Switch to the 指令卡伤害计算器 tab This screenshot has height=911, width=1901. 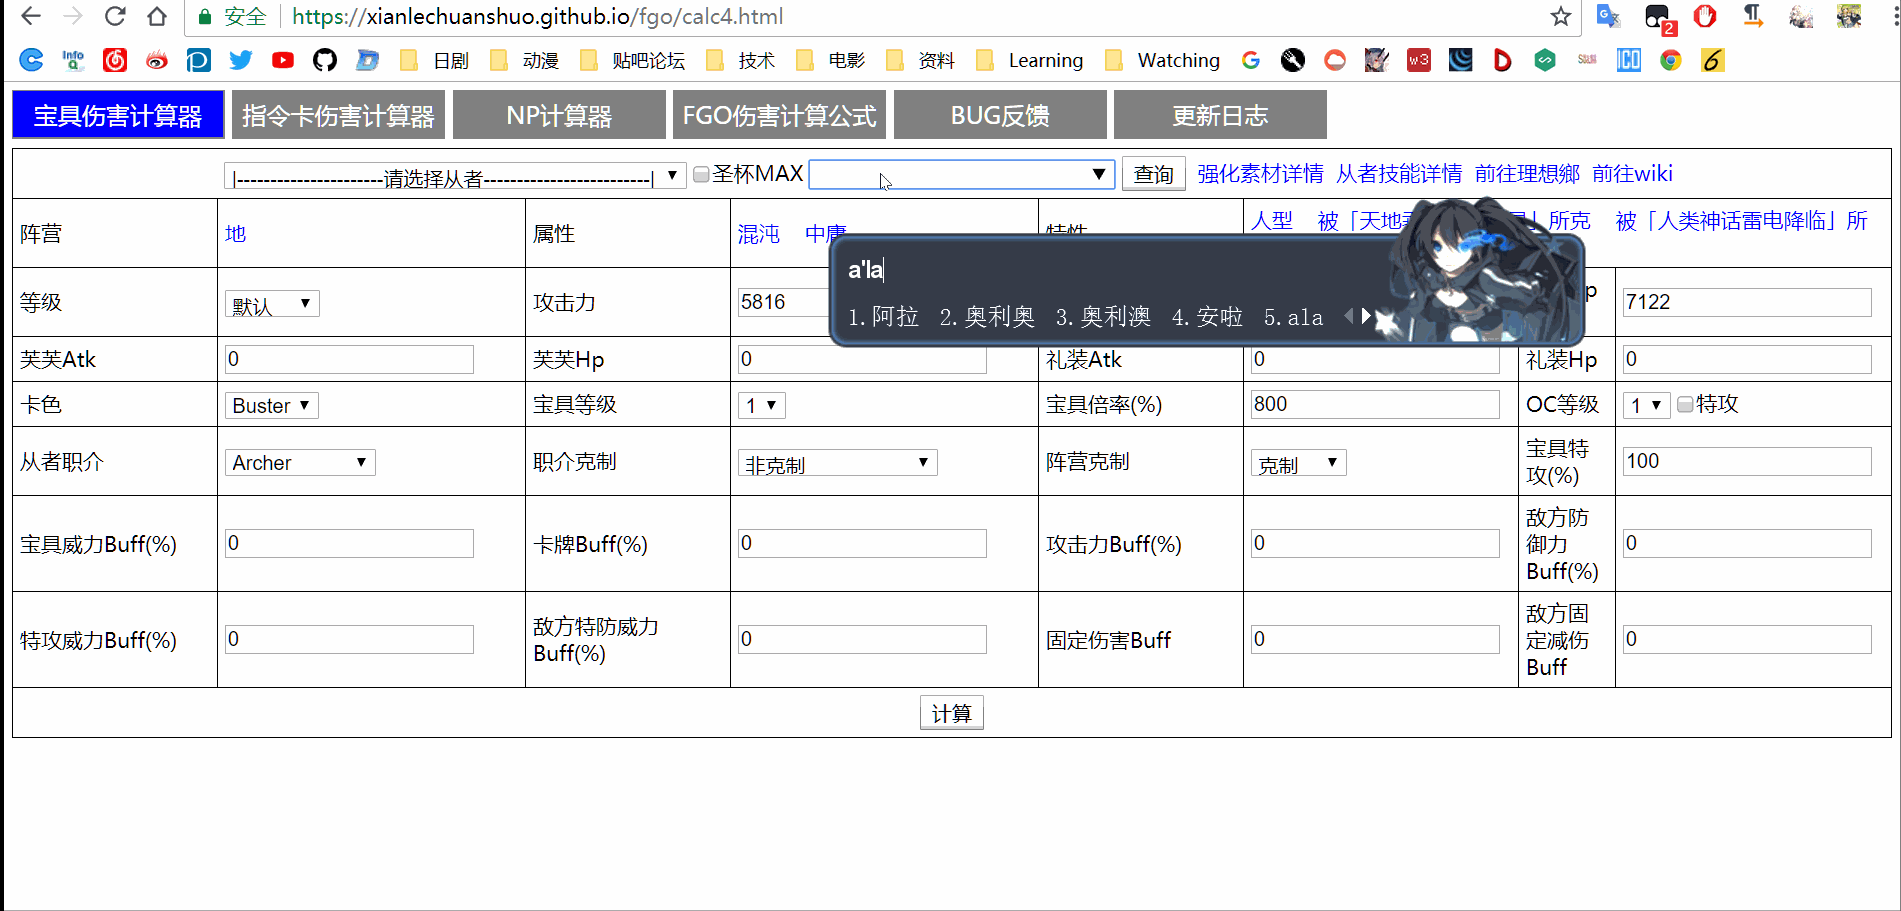point(337,114)
